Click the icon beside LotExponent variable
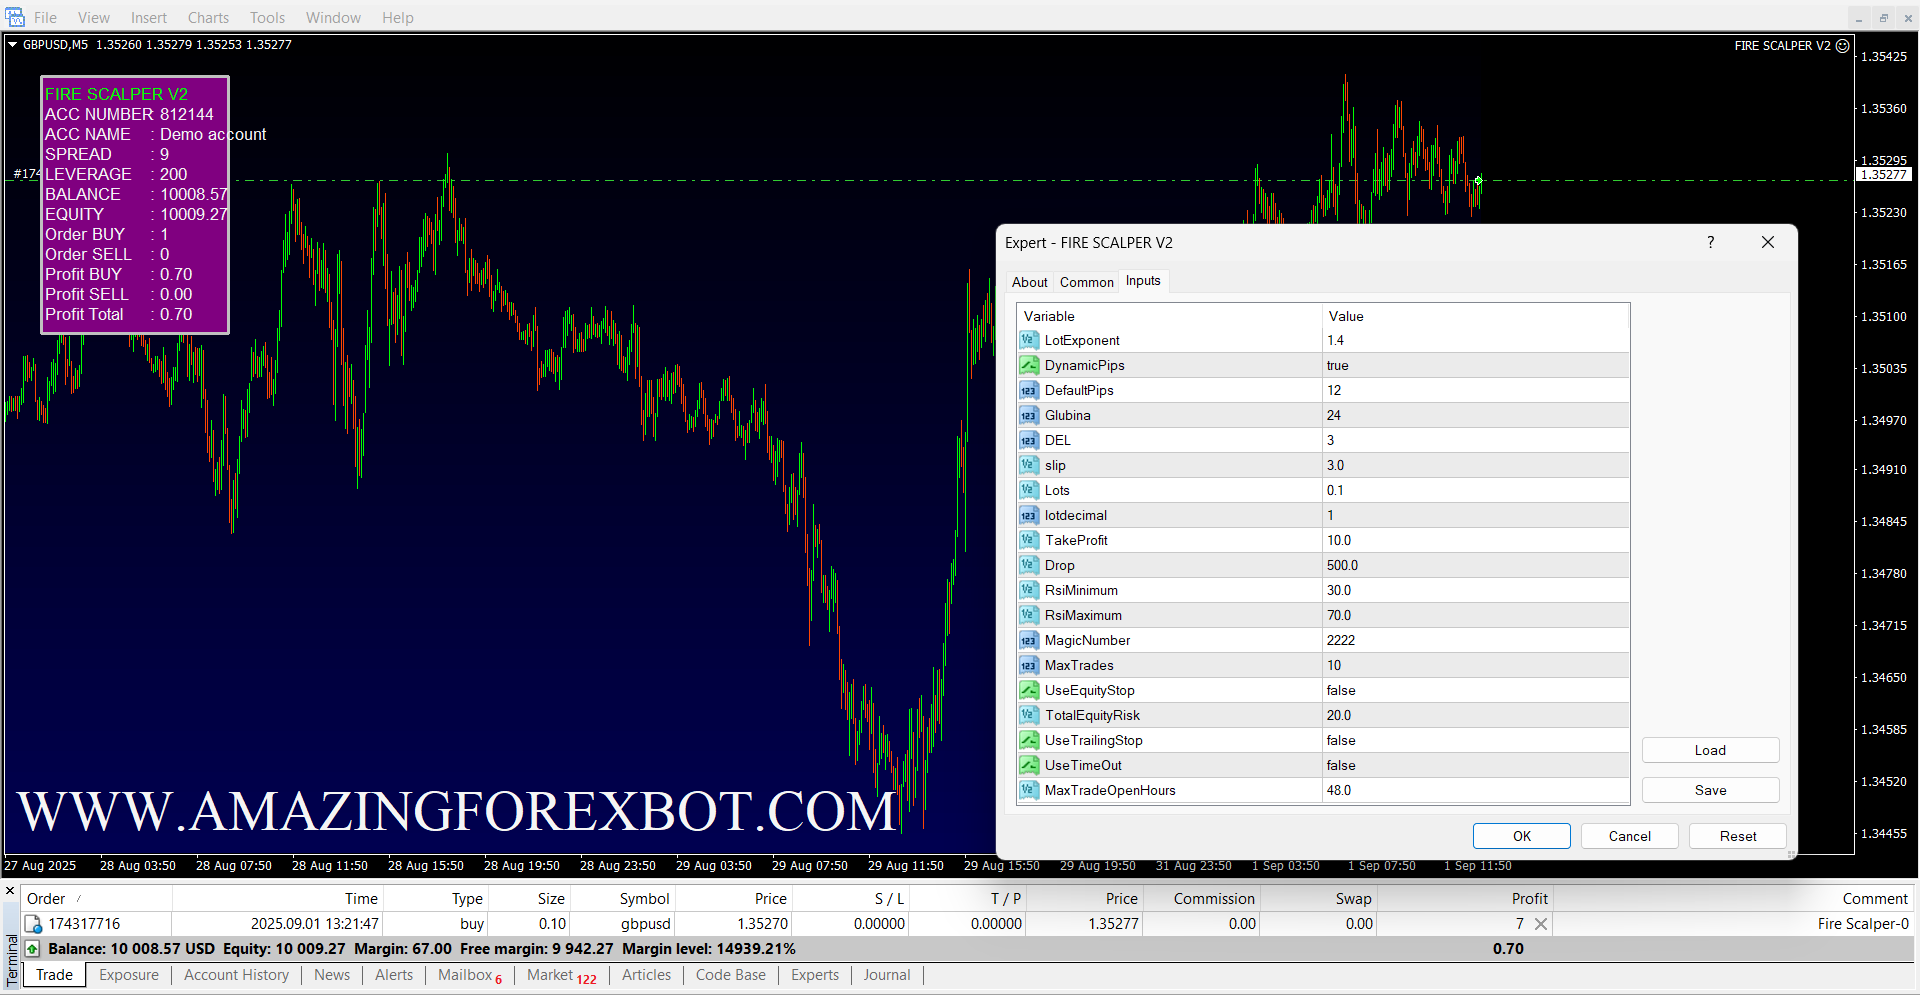 click(x=1029, y=340)
